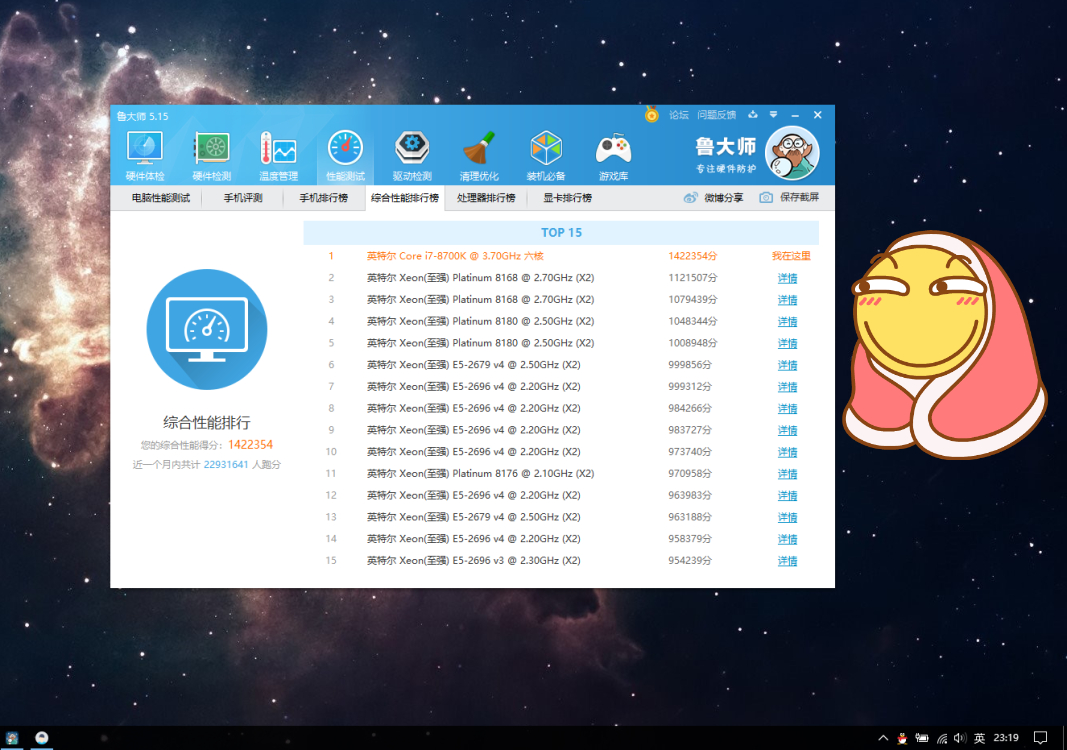
Task: Open 详情 for rank 3 Platinum 8168
Action: click(787, 299)
